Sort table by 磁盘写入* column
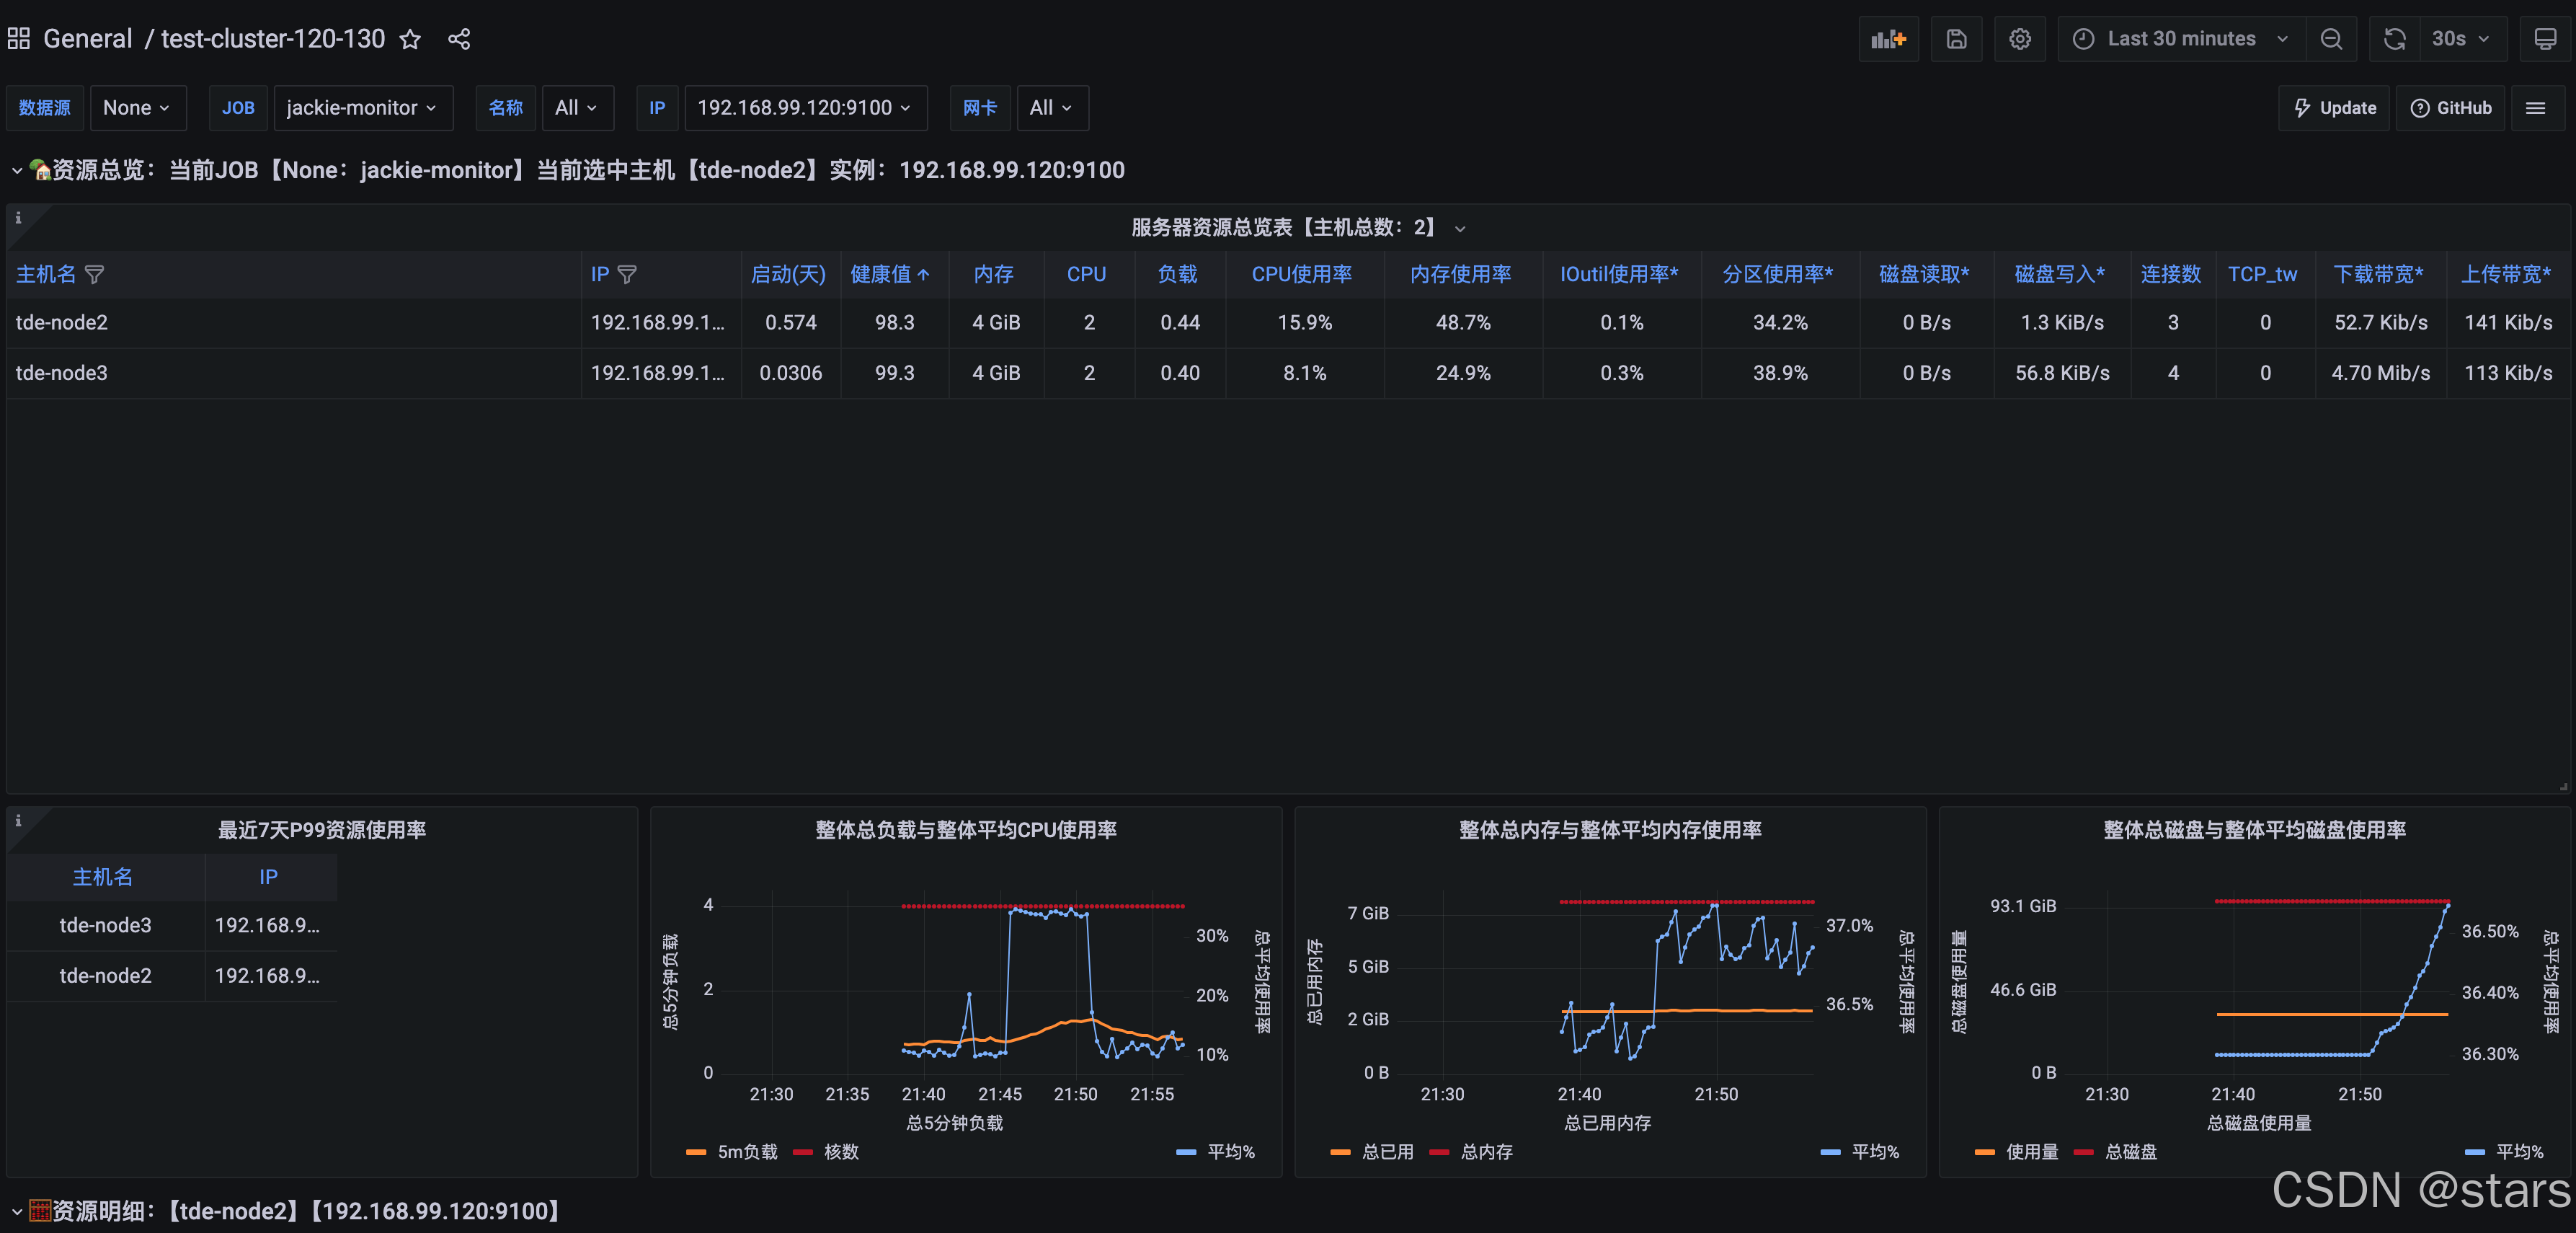 click(2059, 274)
